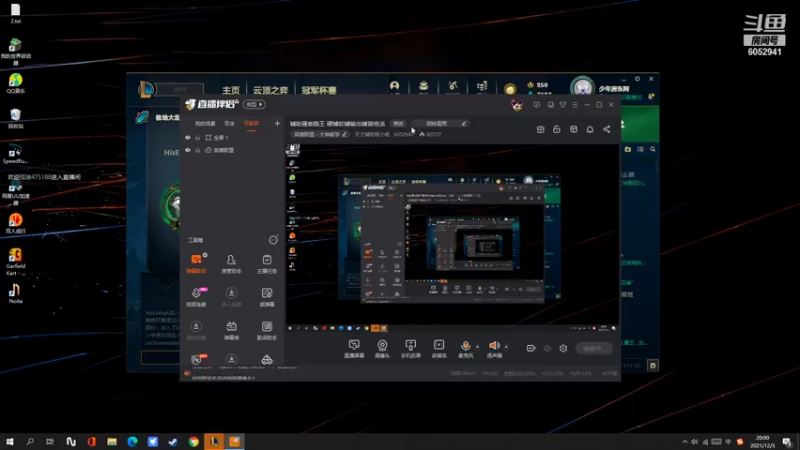Open the 主播任务 tool
Image resolution: width=800 pixels, height=450 pixels.
point(267,264)
